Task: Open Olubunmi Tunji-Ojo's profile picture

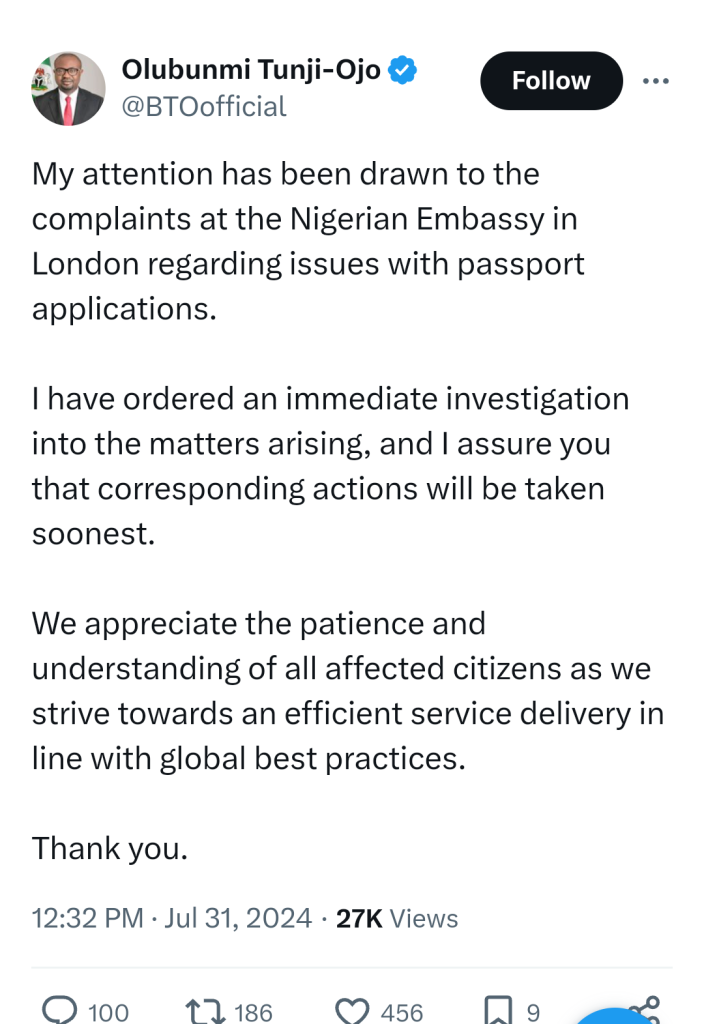Action: click(x=68, y=89)
